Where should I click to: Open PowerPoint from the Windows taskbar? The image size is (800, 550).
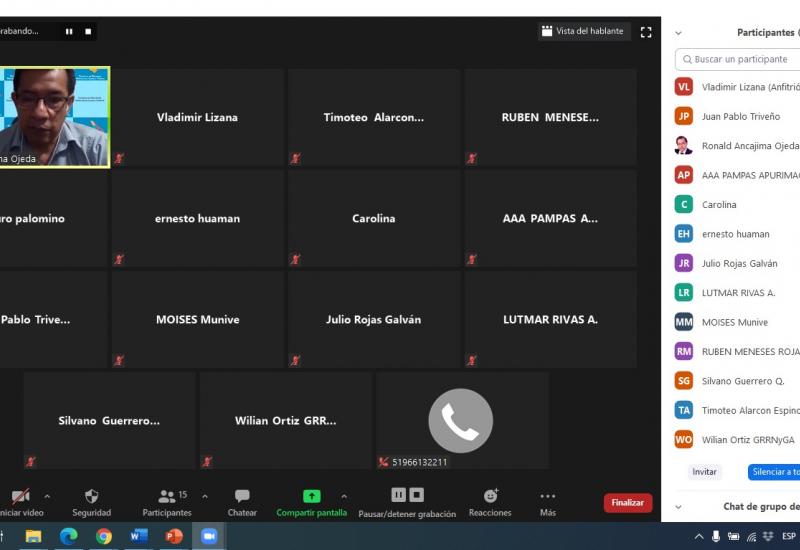(x=174, y=536)
